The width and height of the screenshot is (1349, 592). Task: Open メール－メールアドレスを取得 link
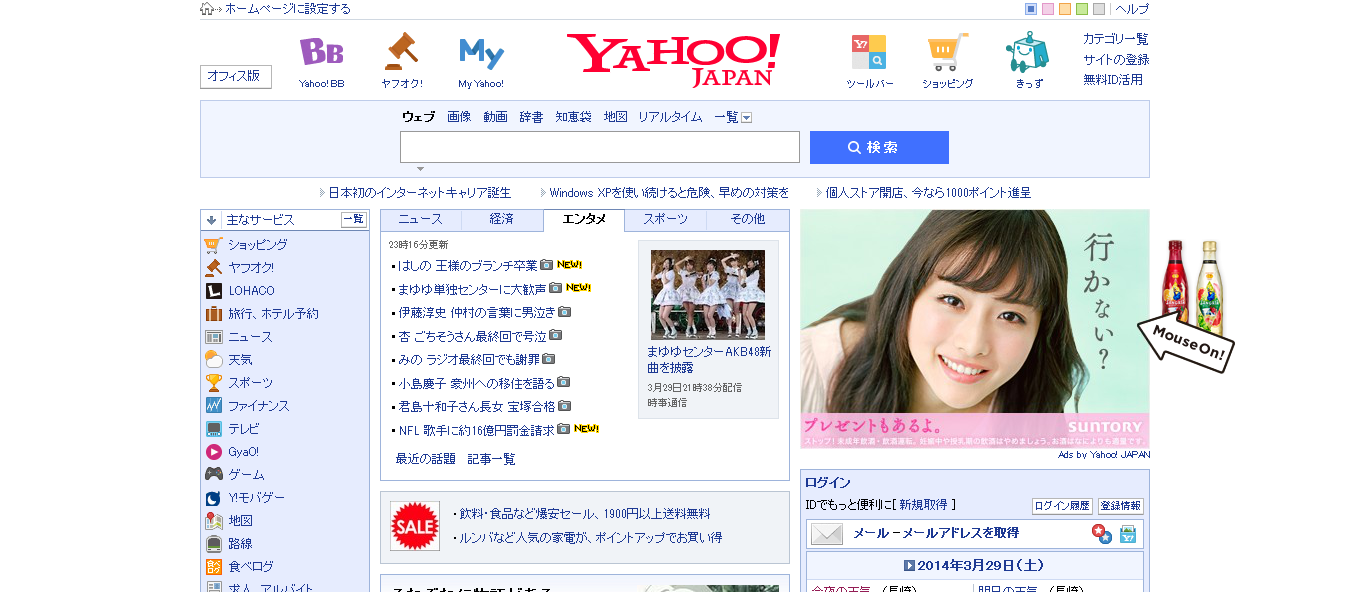tap(936, 534)
